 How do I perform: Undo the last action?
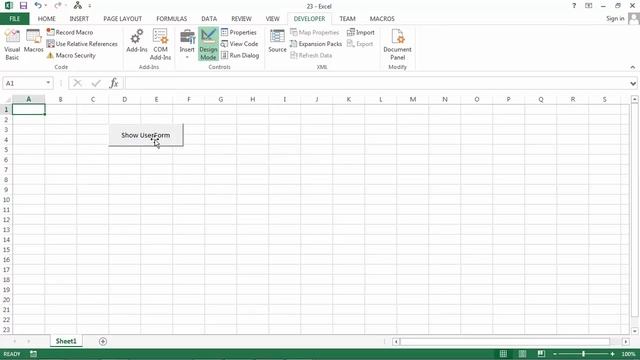click(x=38, y=6)
